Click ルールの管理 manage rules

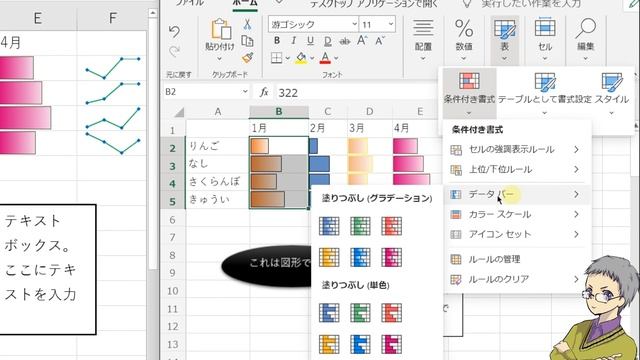(x=516, y=259)
